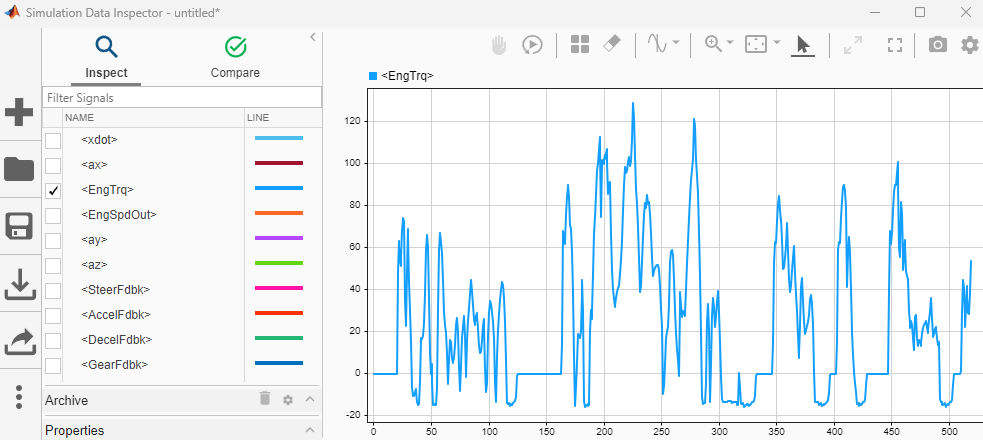Screen dimensions: 983x440
Task: Check the <GearFdbk> signal checkbox
Action: 53,365
